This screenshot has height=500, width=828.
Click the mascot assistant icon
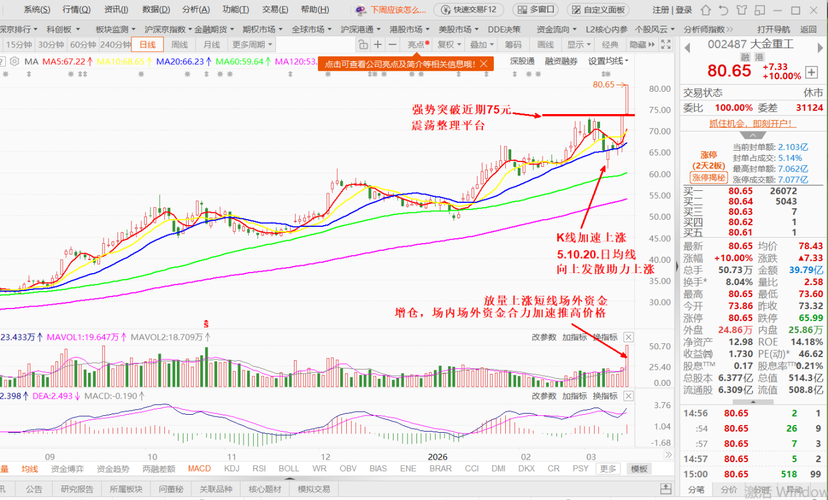point(361,10)
